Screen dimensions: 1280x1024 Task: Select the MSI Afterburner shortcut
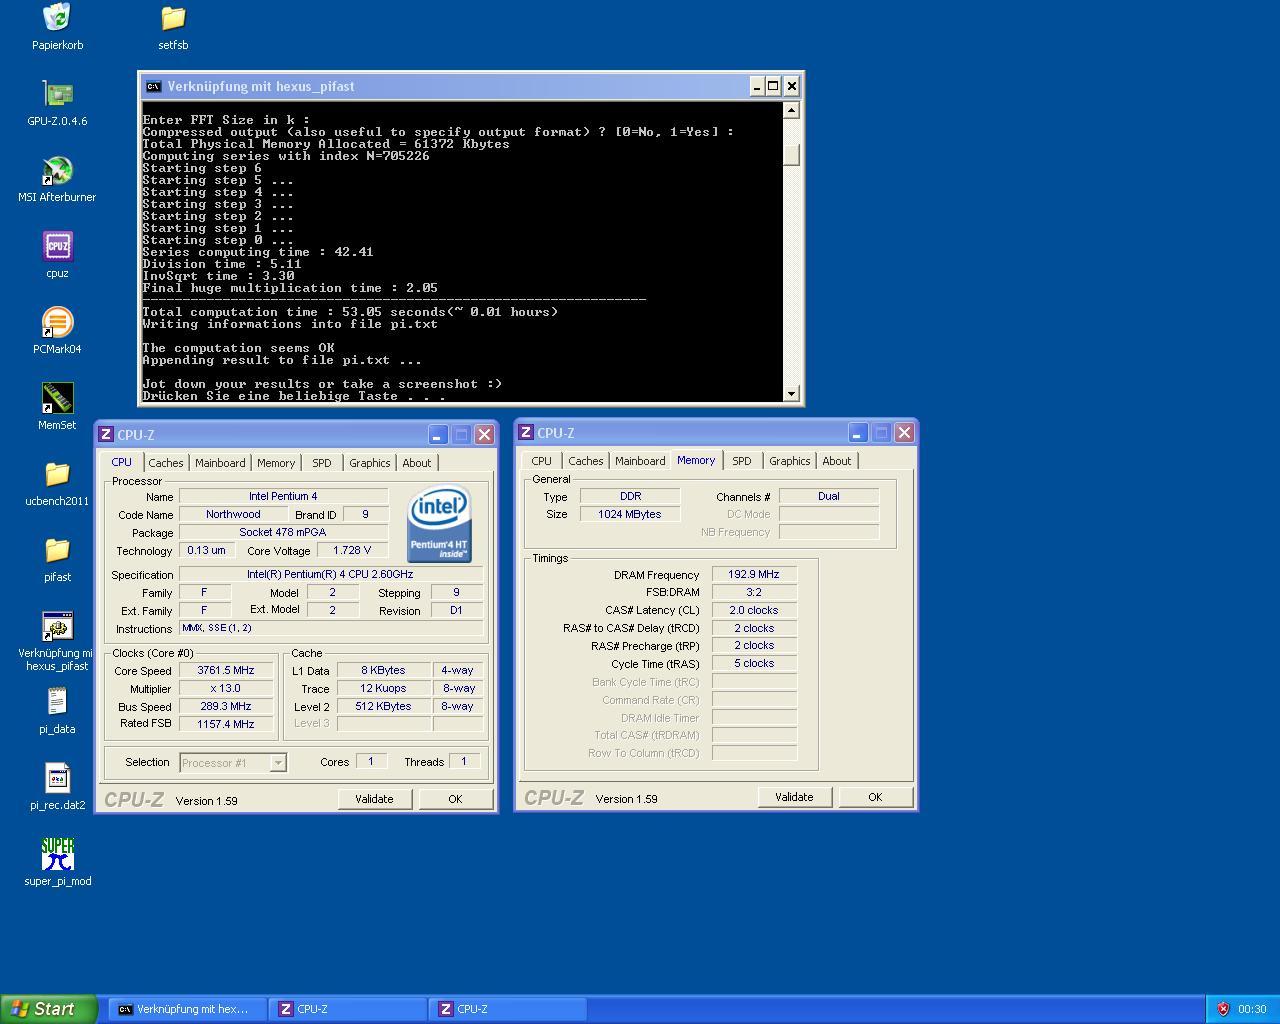(x=57, y=170)
